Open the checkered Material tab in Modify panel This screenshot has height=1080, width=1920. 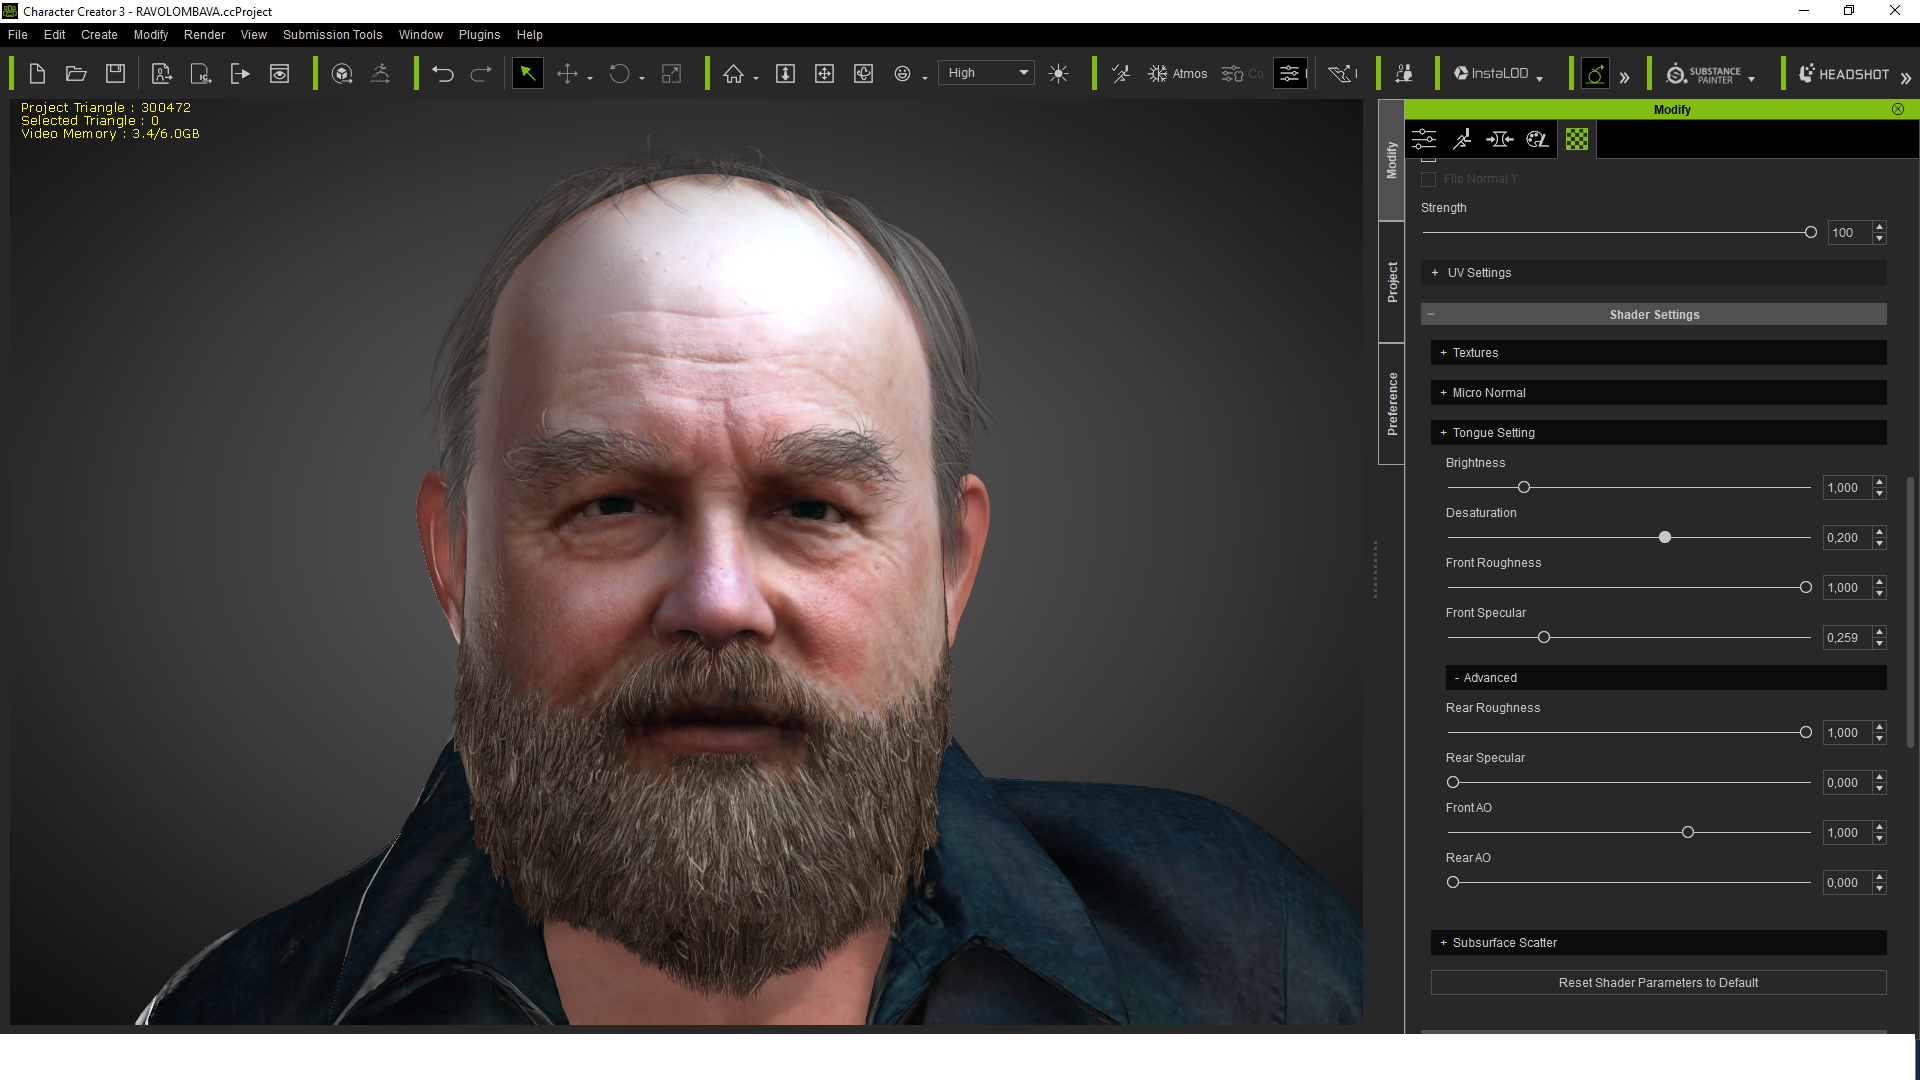pos(1577,139)
